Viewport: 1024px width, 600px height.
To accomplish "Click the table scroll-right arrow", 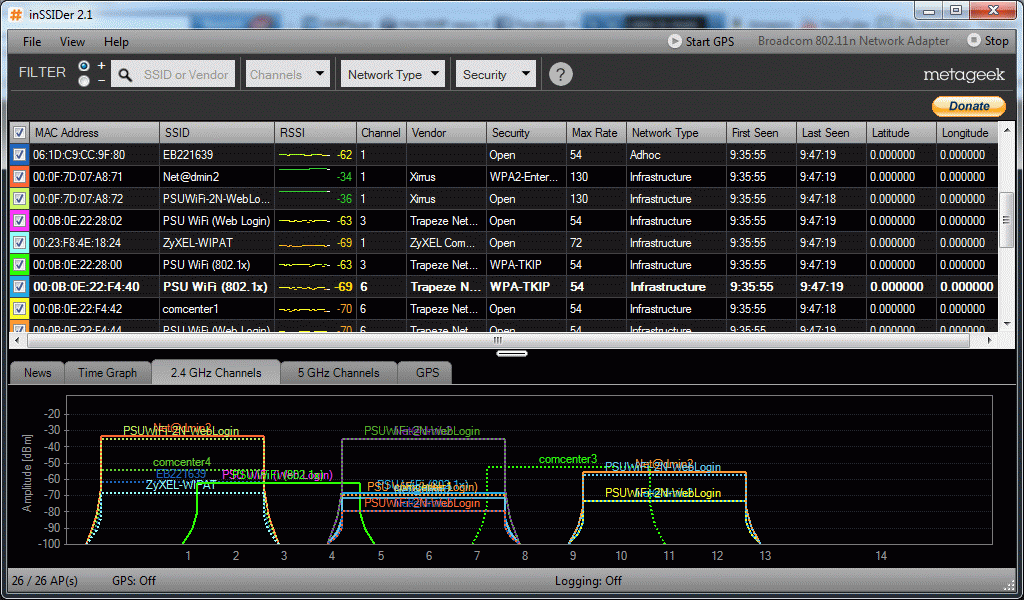I will [x=989, y=340].
